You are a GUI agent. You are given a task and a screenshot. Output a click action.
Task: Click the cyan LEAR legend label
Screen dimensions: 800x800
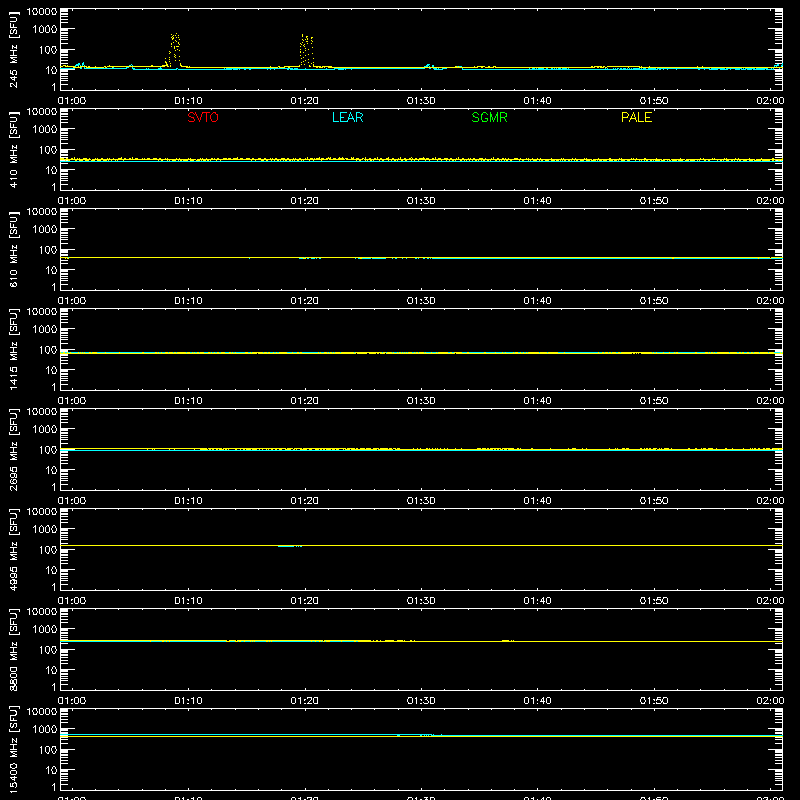pos(347,117)
